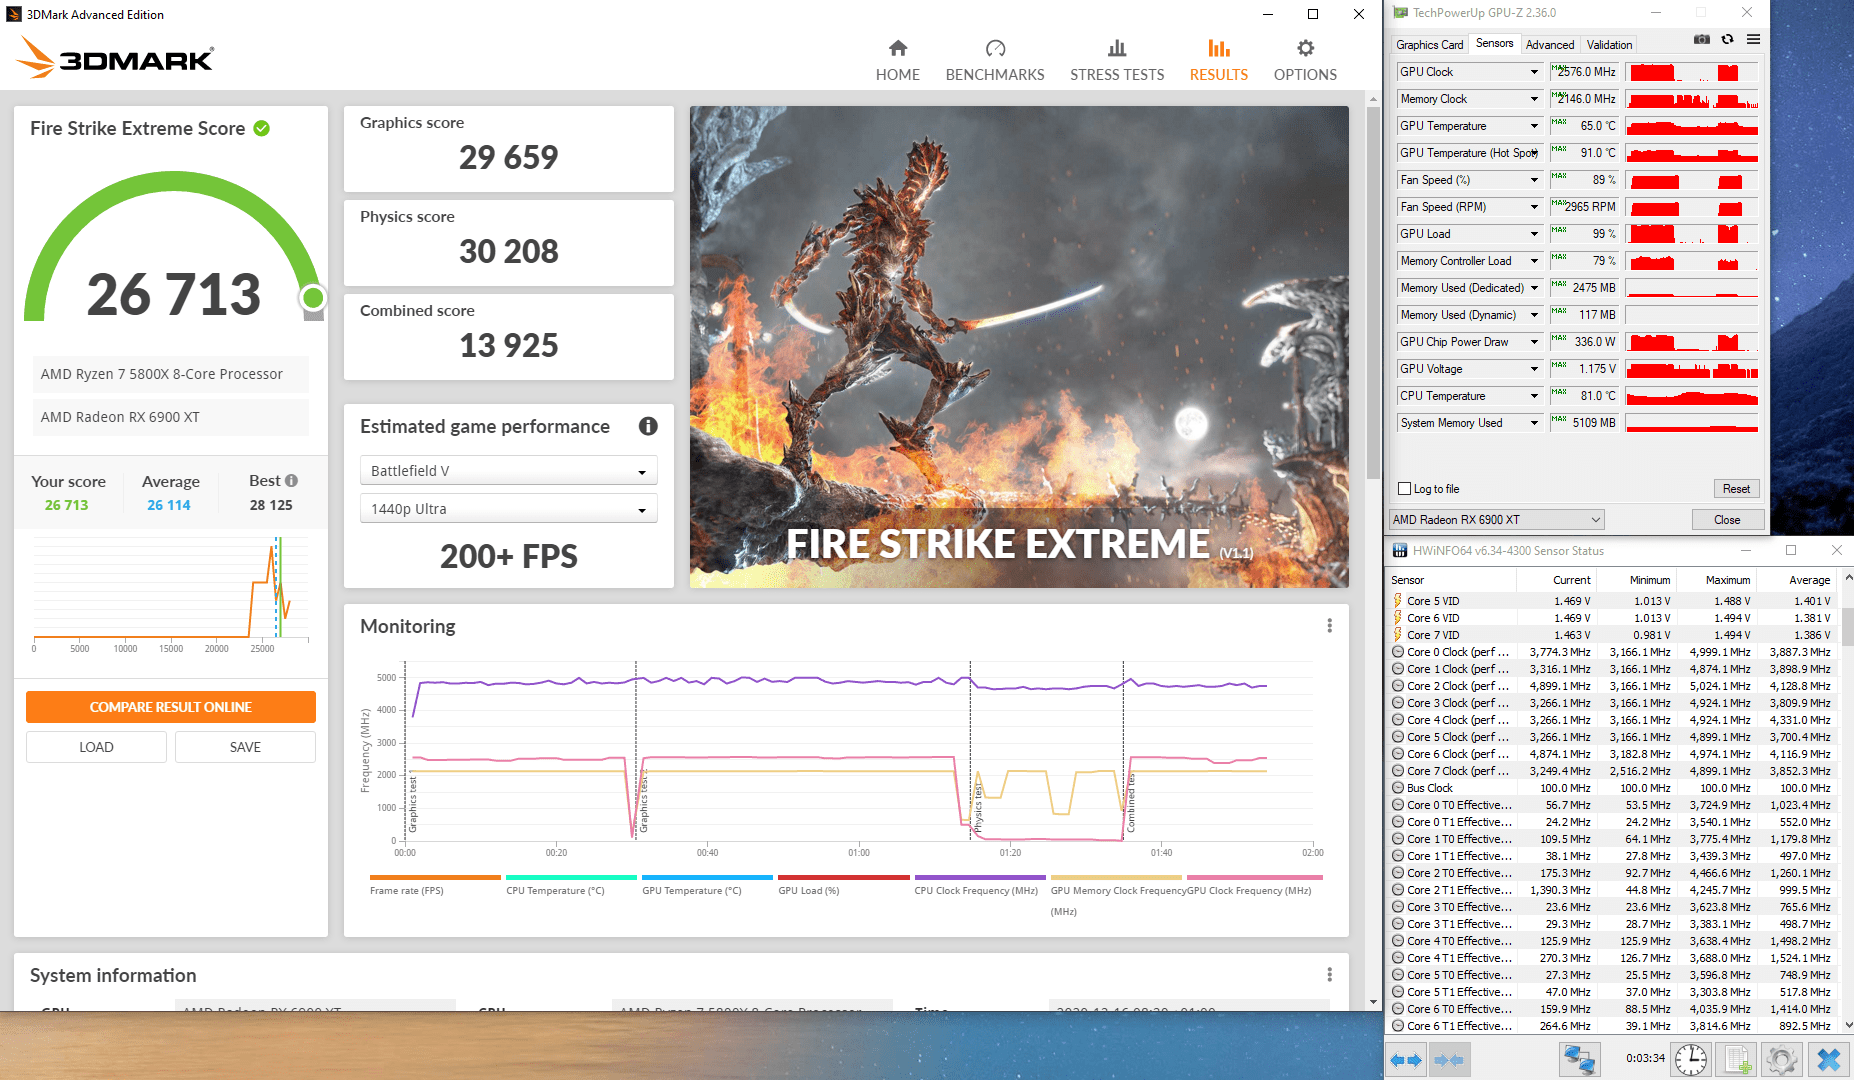
Task: Click the Average score value 26 114
Action: pyautogui.click(x=169, y=505)
